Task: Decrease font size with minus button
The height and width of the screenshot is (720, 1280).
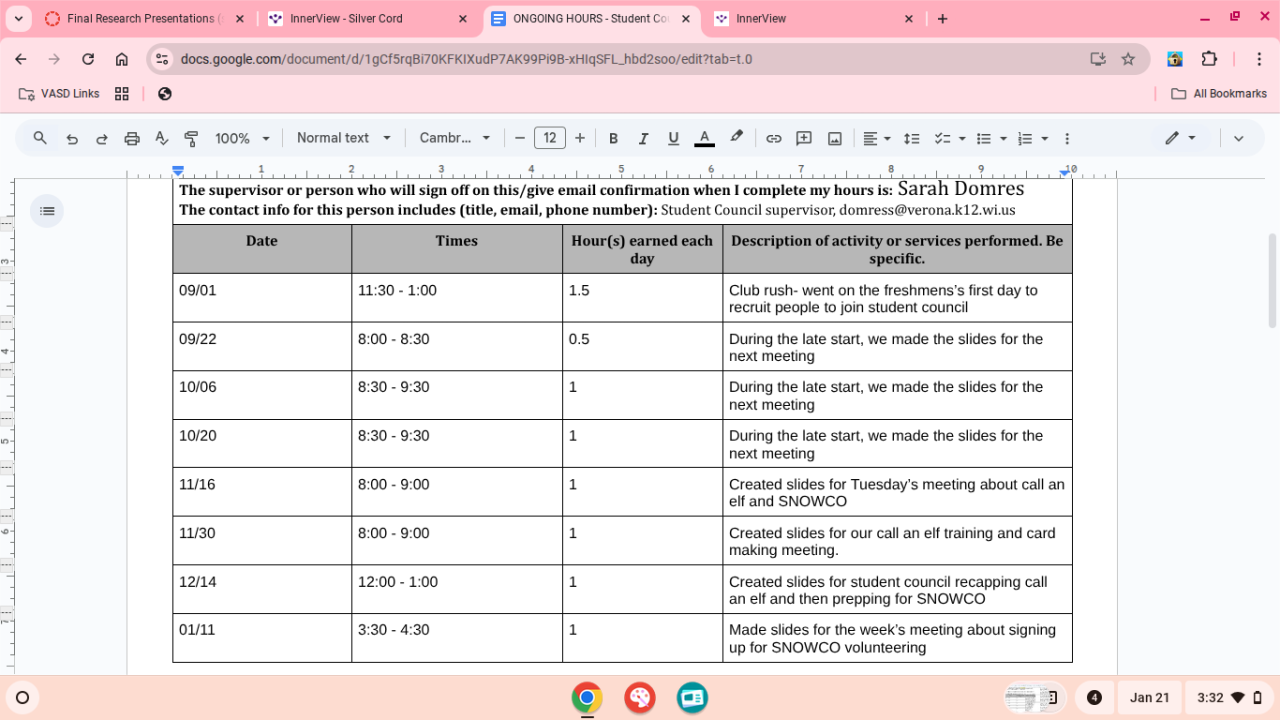Action: 520,138
